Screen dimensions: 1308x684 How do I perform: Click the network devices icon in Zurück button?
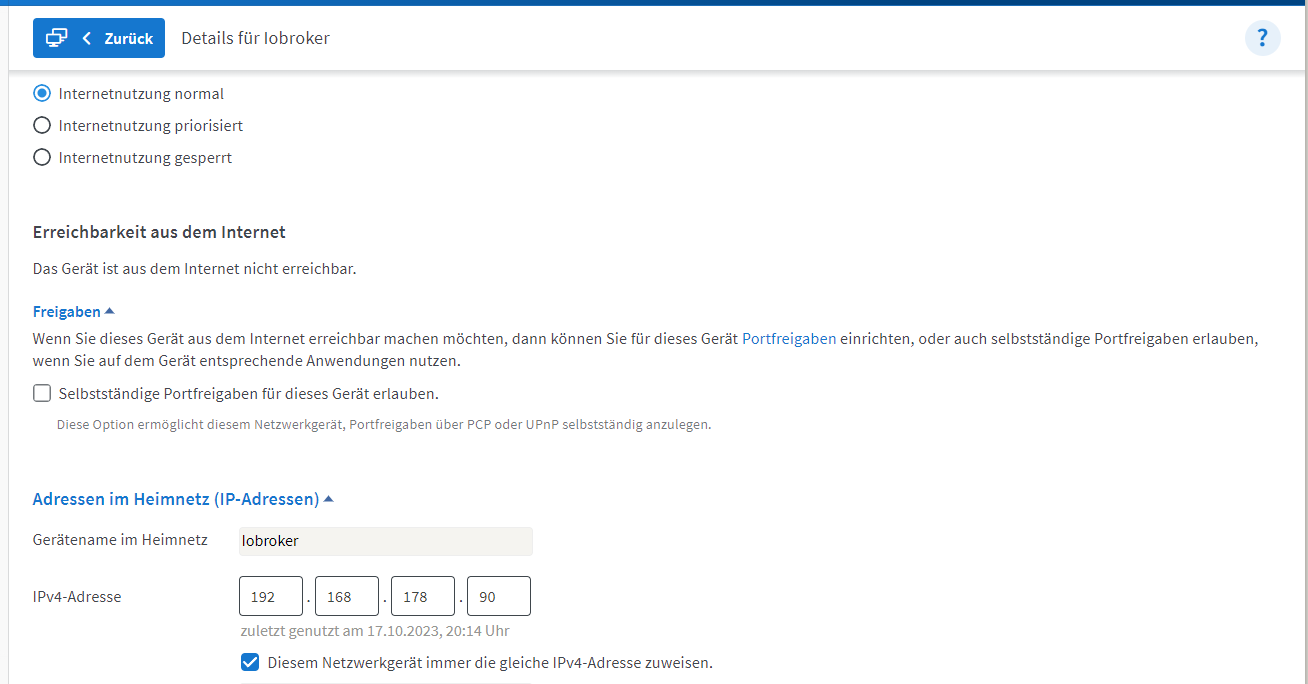tap(56, 38)
